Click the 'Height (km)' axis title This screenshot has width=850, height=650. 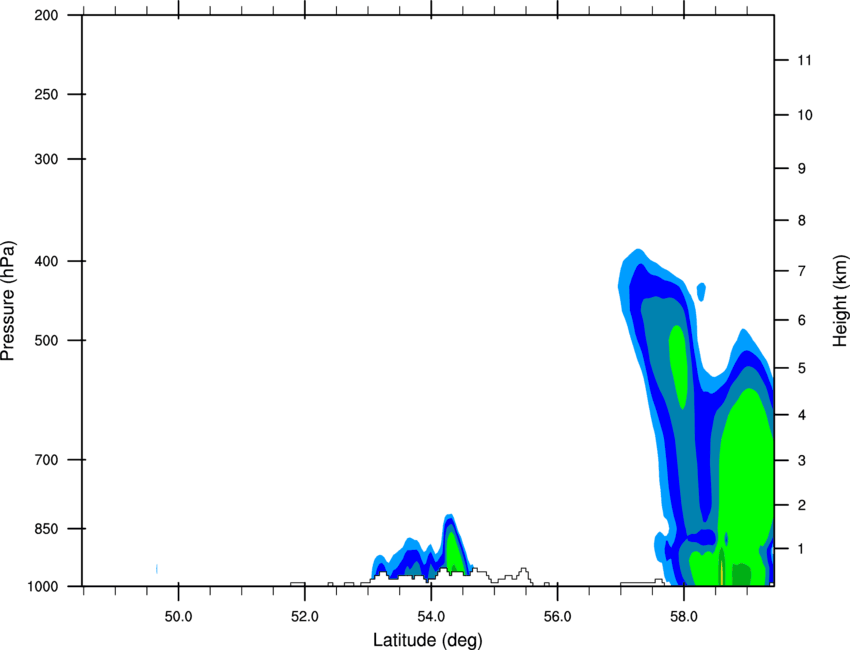point(840,300)
